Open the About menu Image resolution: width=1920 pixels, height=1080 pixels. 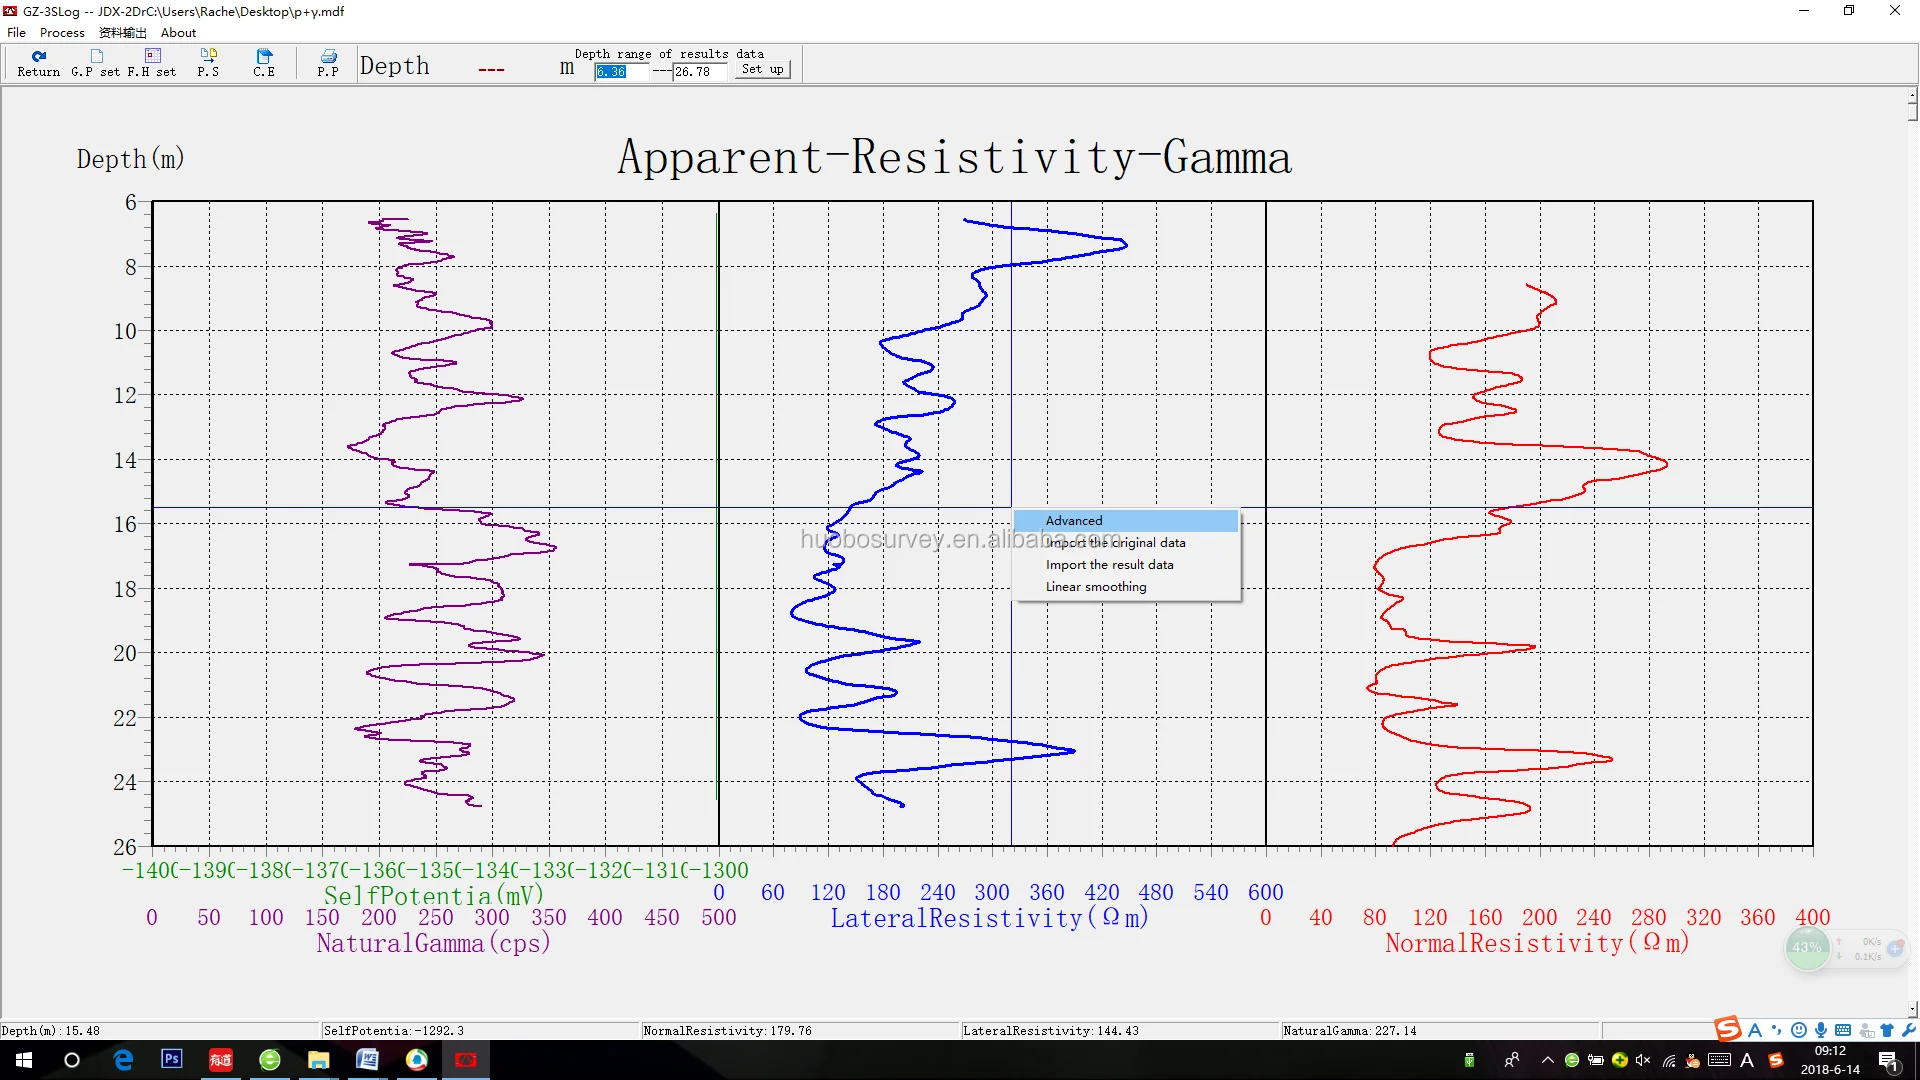pos(178,32)
